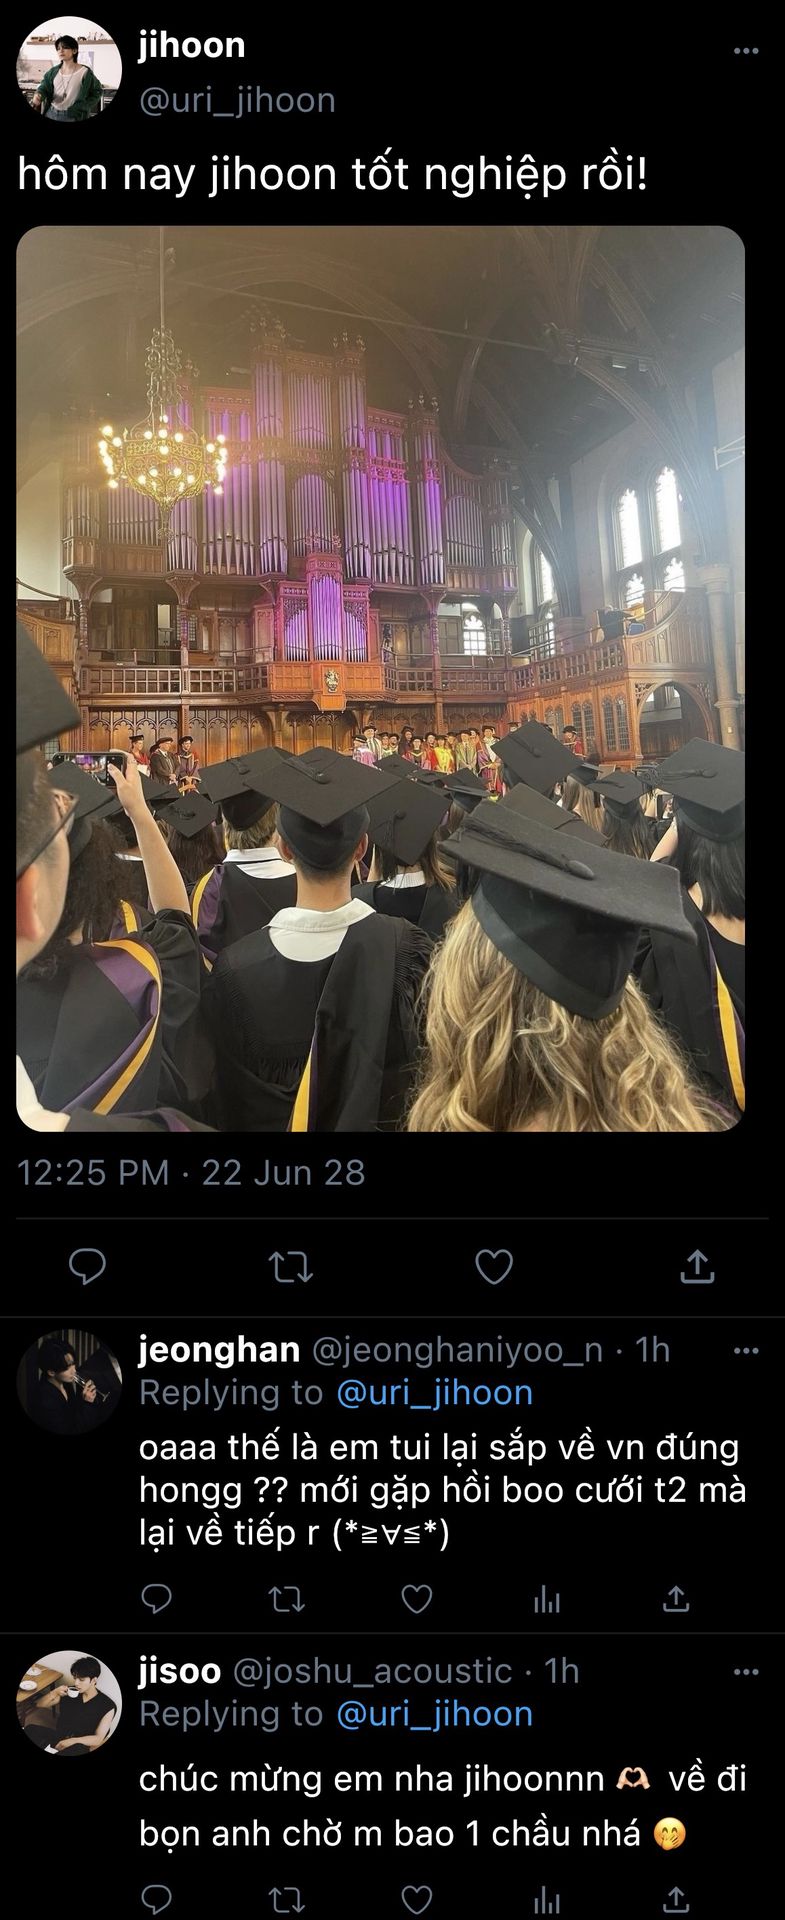785x1920 pixels.
Task: Reply to jihoon's main tweet
Action: tap(88, 1267)
